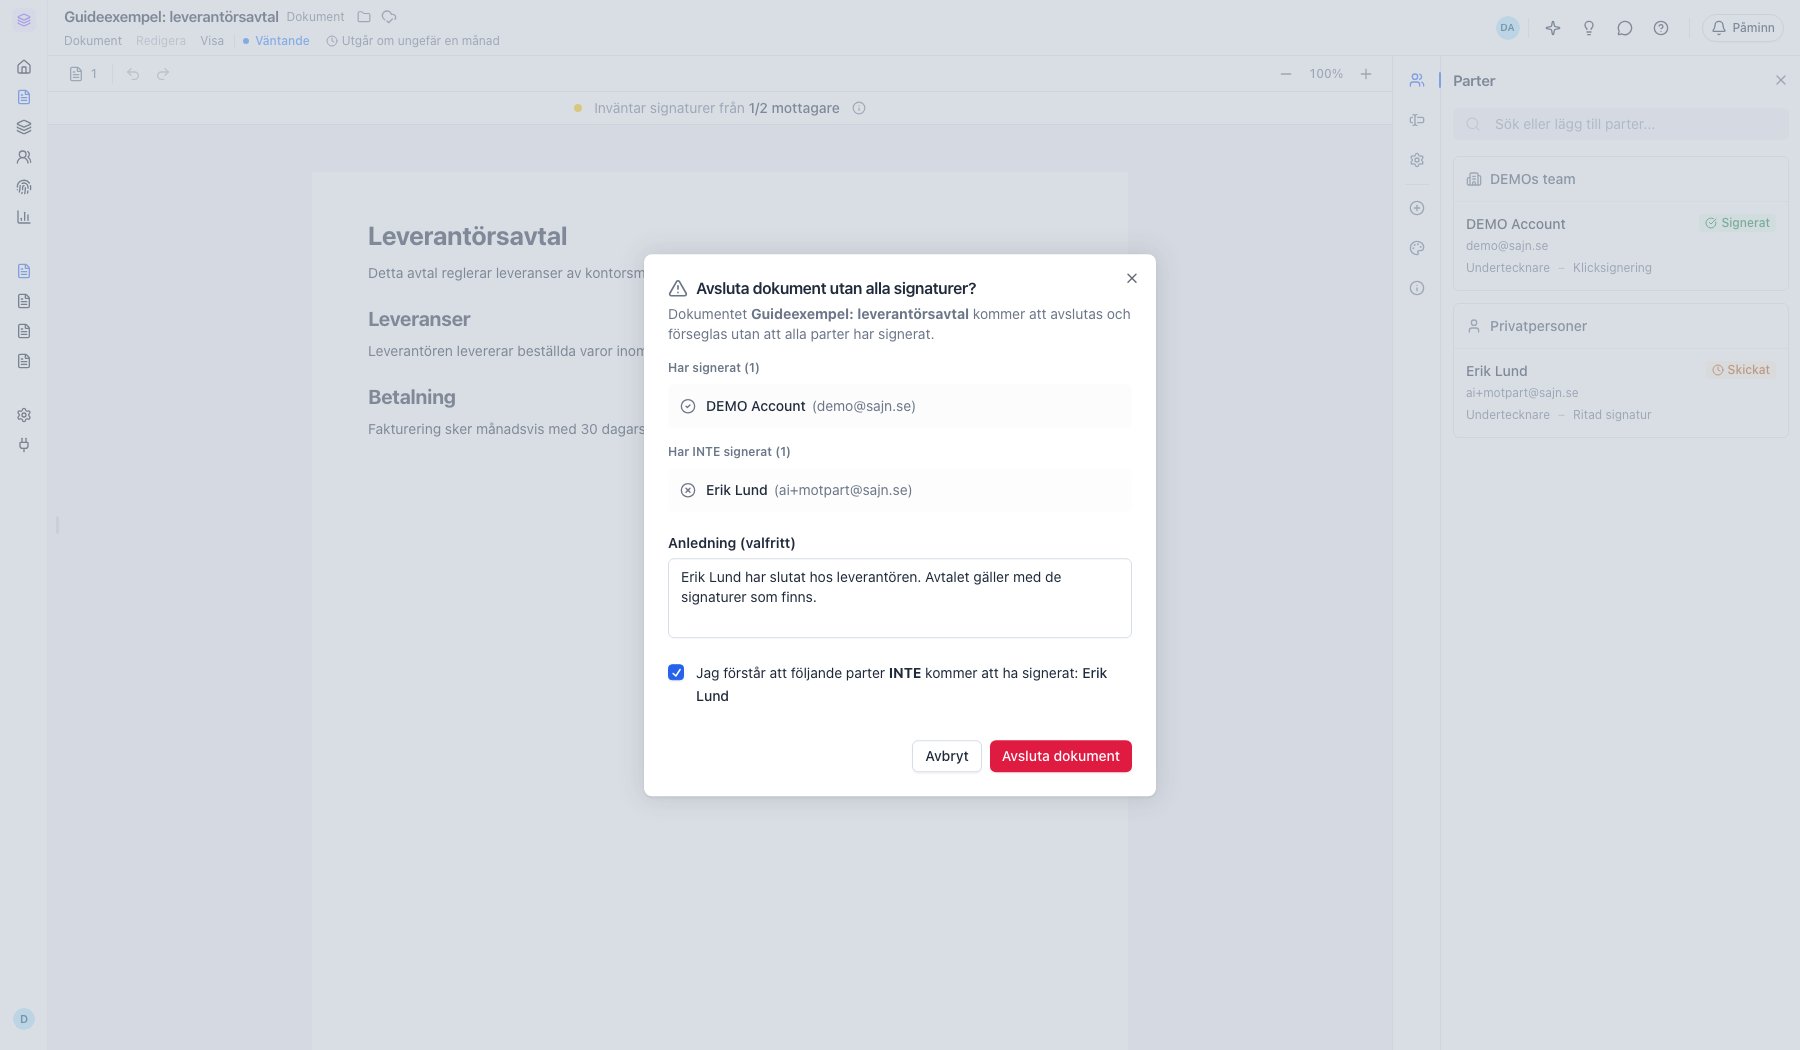Click the sparkle AI icon in header

(x=1553, y=28)
